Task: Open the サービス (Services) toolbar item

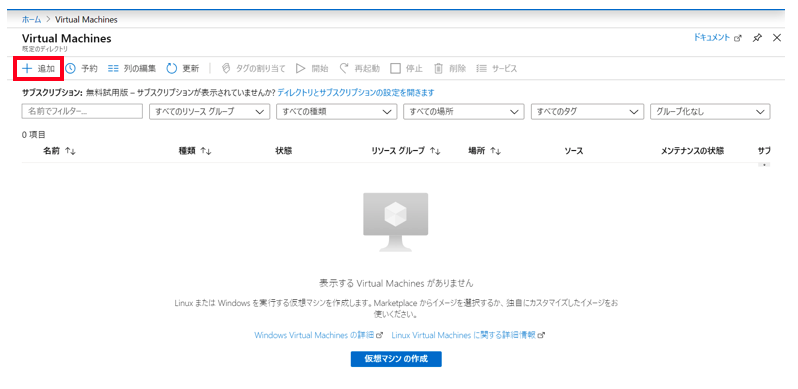Action: (x=497, y=69)
